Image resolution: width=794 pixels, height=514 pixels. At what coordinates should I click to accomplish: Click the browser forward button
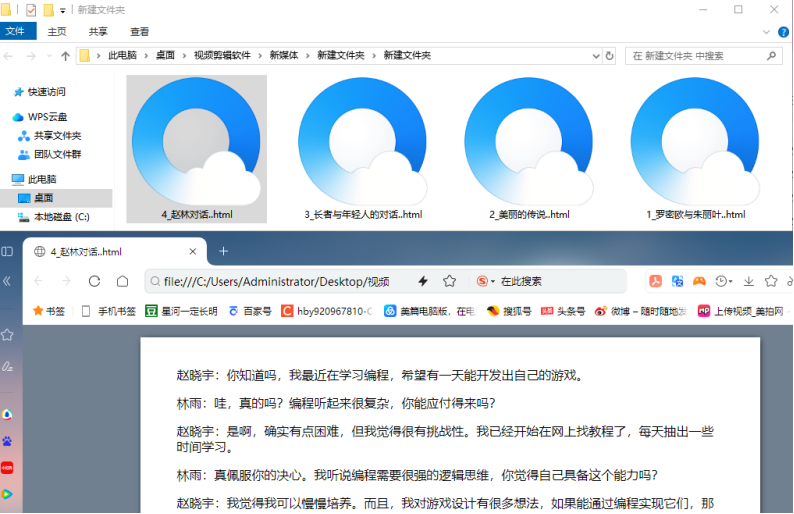coord(66,281)
